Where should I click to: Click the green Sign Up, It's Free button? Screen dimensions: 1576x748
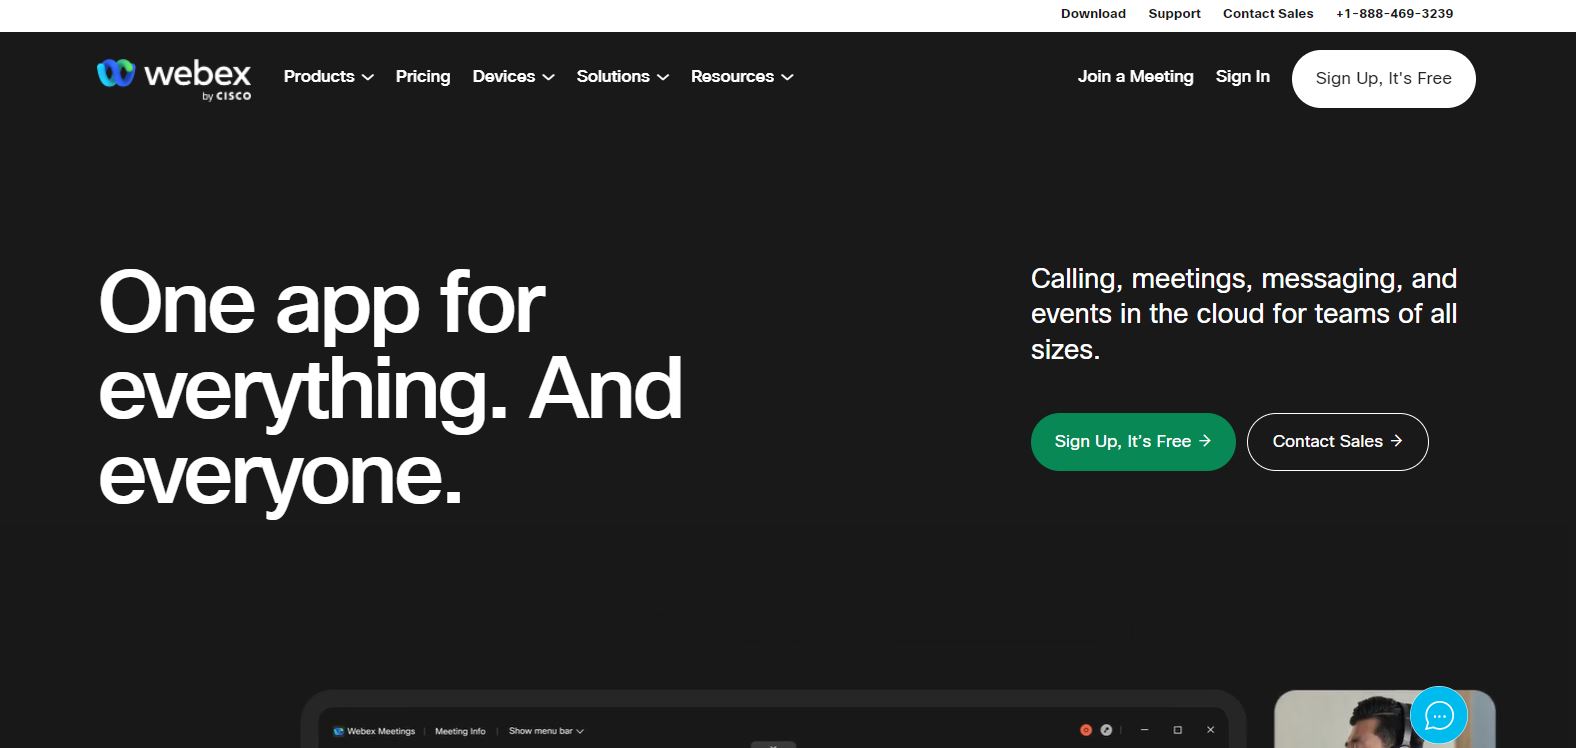(1133, 441)
